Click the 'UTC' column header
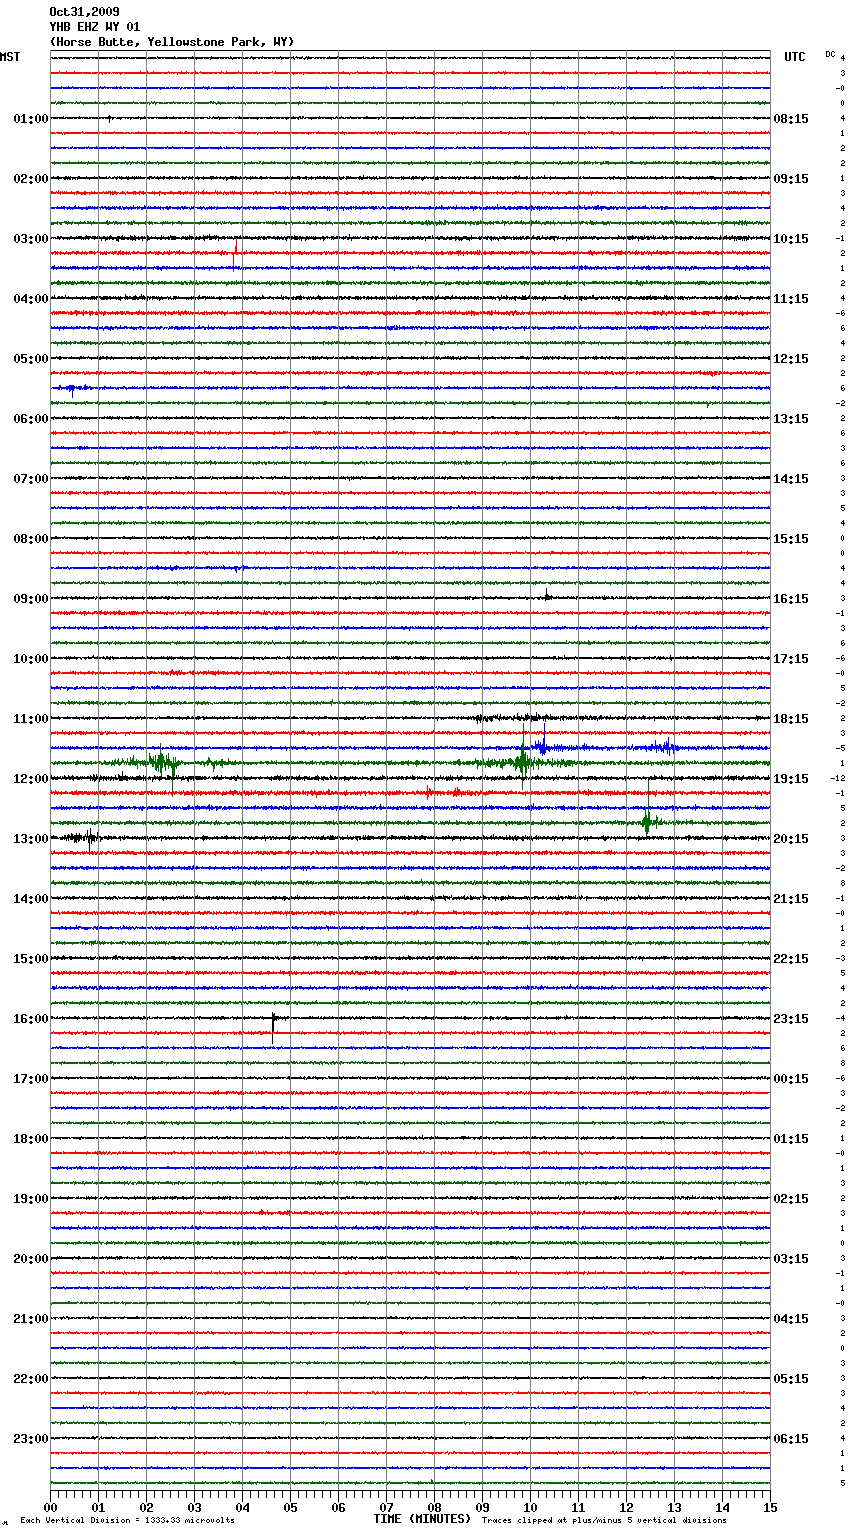Image resolution: width=850 pixels, height=1534 pixels. point(795,57)
